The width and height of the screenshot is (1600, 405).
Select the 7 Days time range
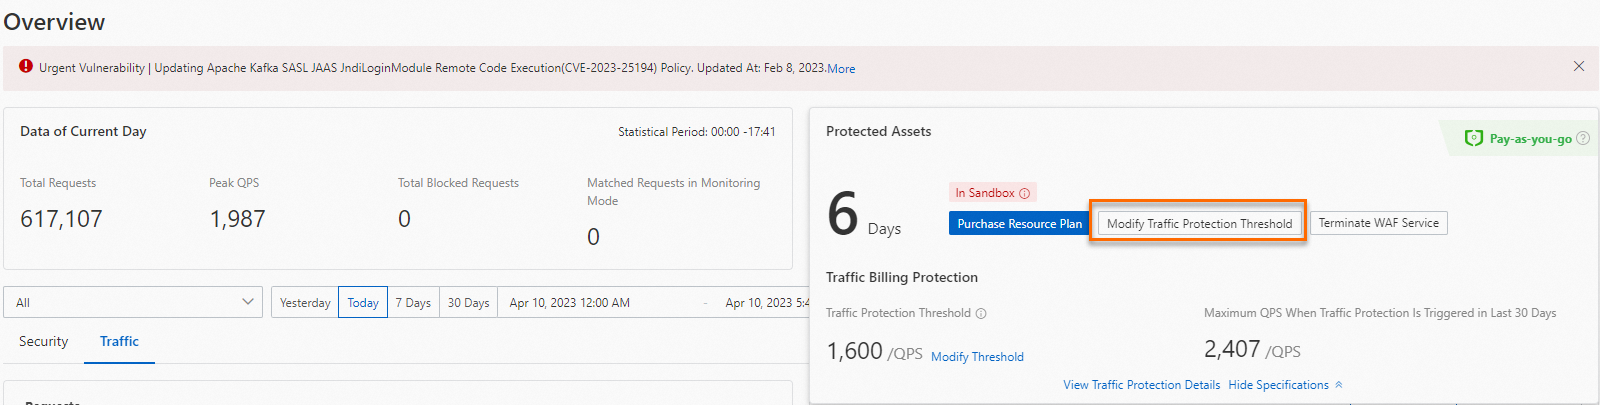[413, 302]
